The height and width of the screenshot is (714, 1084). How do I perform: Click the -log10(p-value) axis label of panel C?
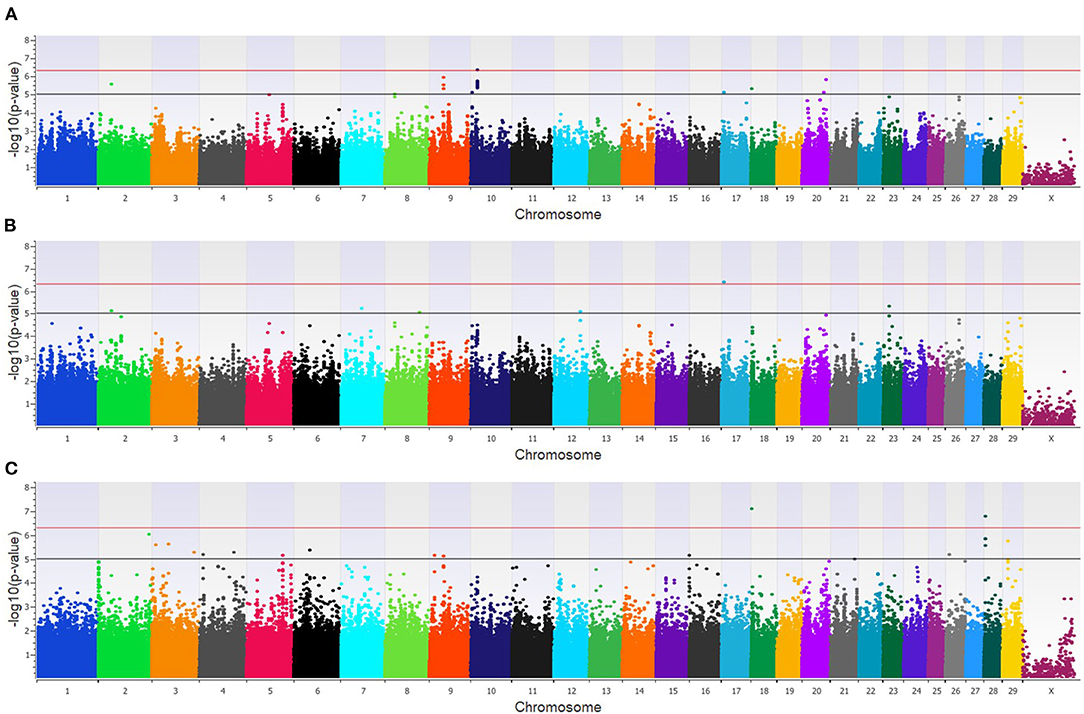click(x=15, y=581)
